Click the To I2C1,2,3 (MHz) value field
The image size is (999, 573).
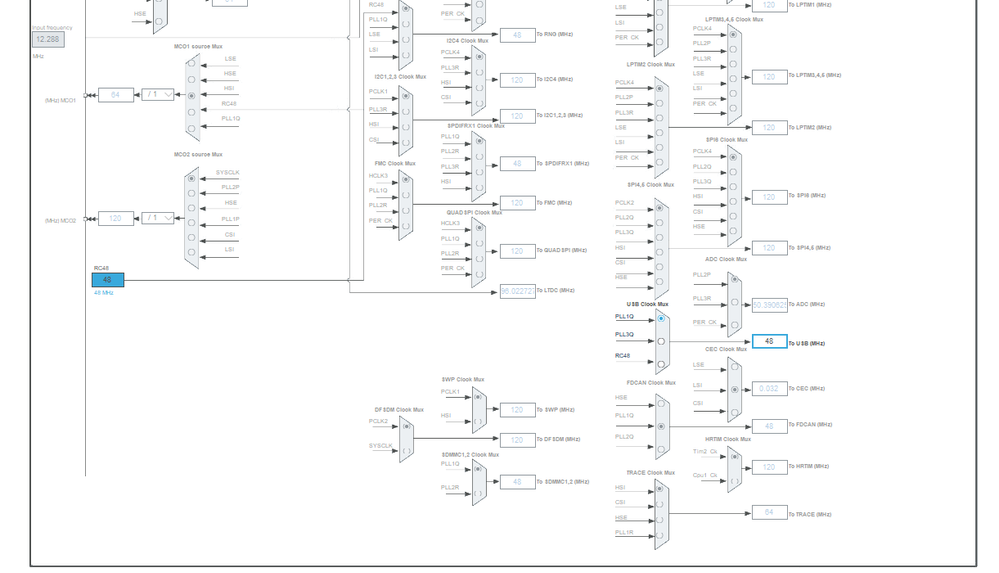point(517,116)
